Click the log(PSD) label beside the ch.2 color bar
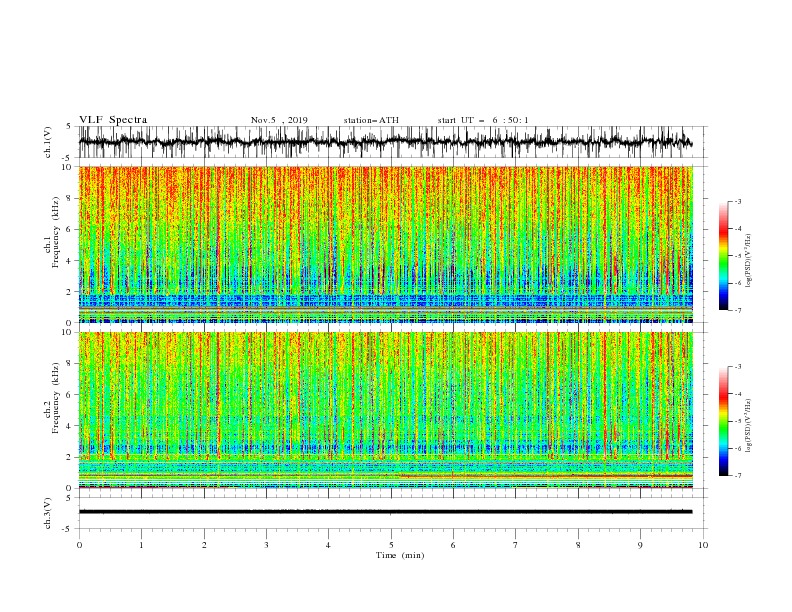 pos(748,425)
